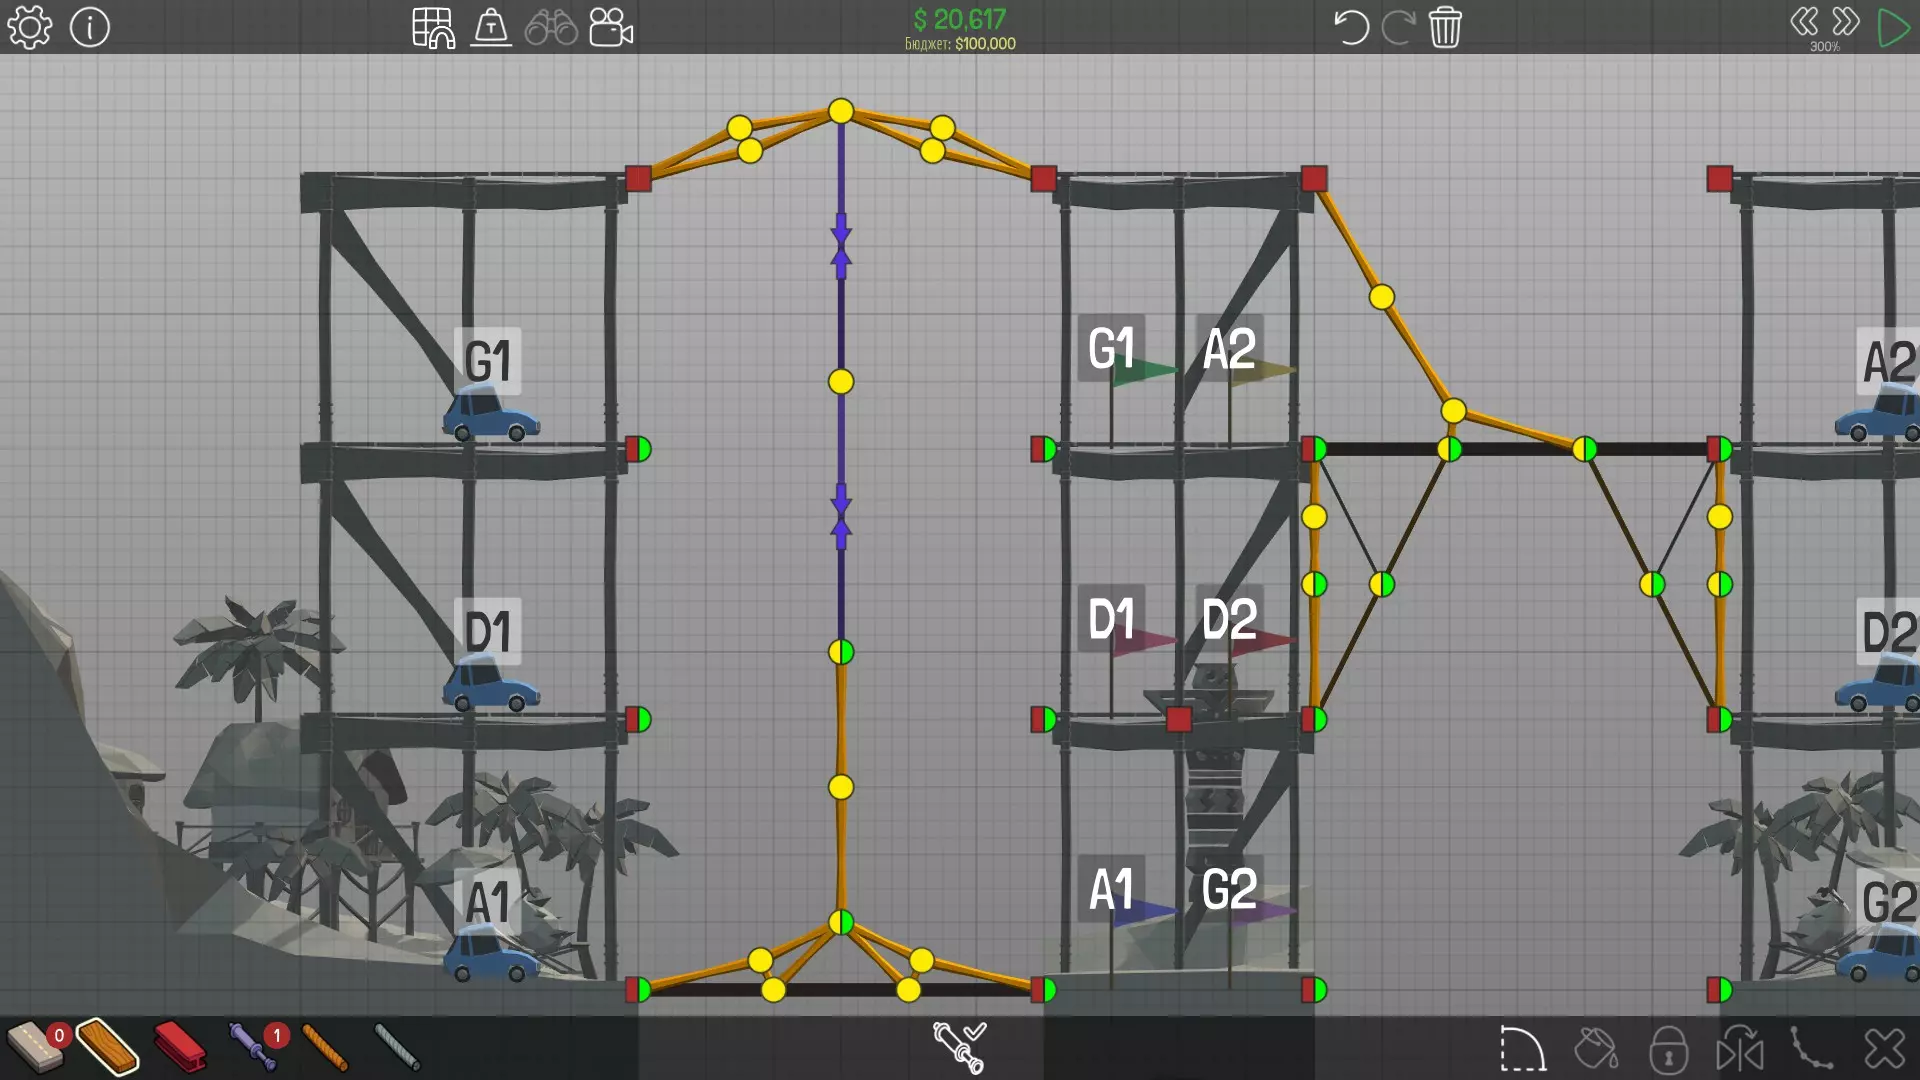This screenshot has width=1920, height=1080.
Task: Select the rope material
Action: [325, 1047]
